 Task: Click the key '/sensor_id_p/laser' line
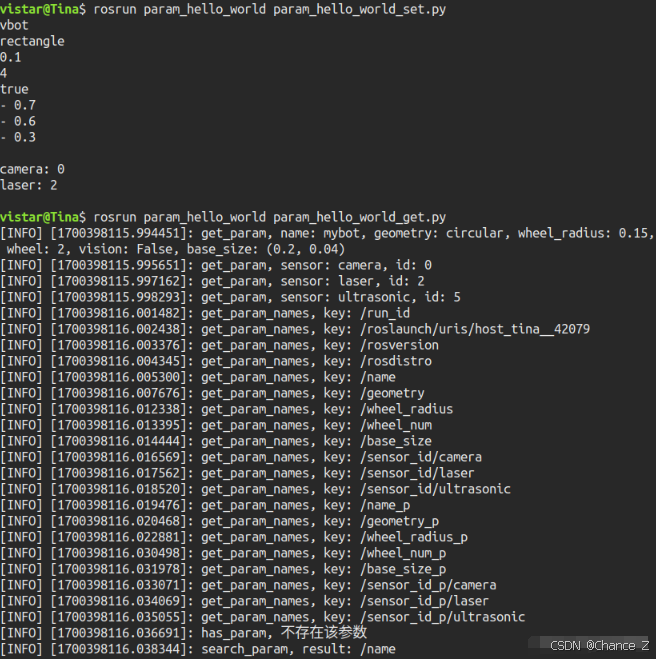point(245,601)
